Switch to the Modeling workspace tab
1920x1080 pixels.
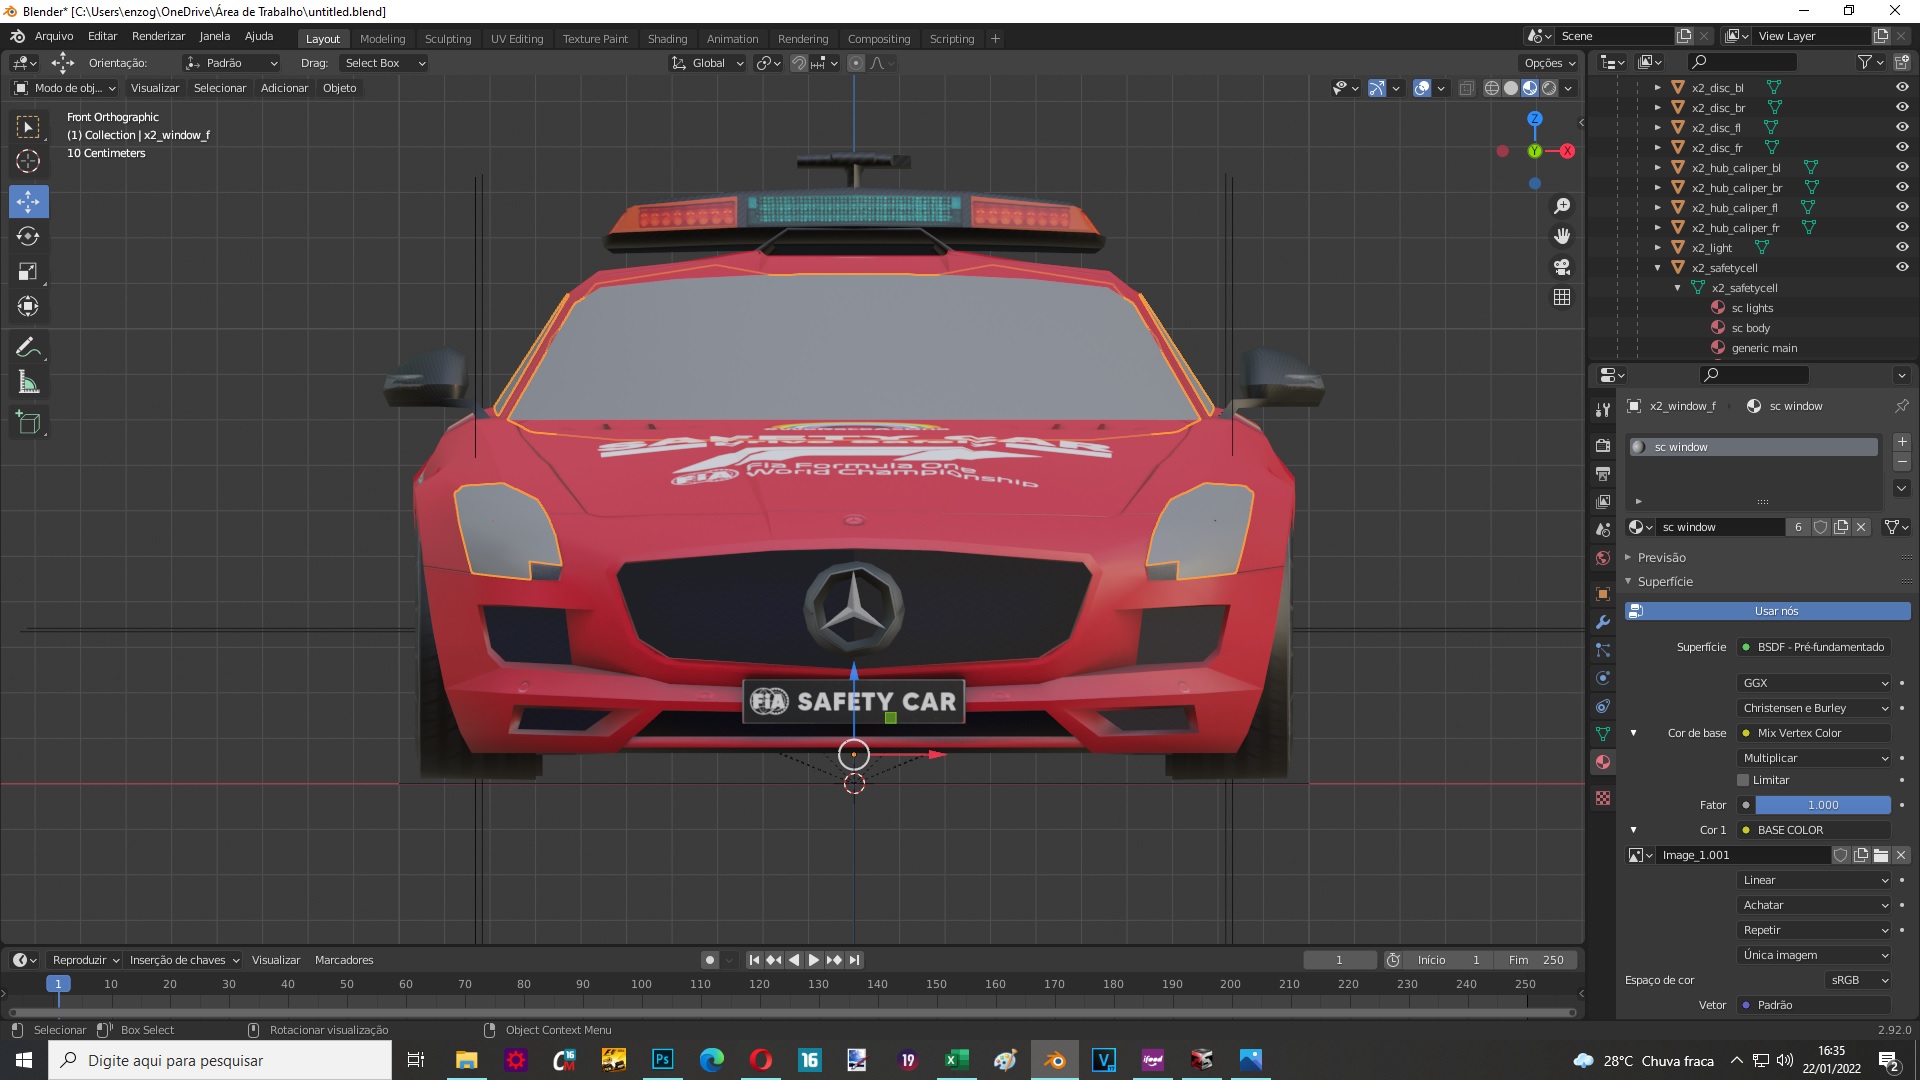tap(382, 39)
